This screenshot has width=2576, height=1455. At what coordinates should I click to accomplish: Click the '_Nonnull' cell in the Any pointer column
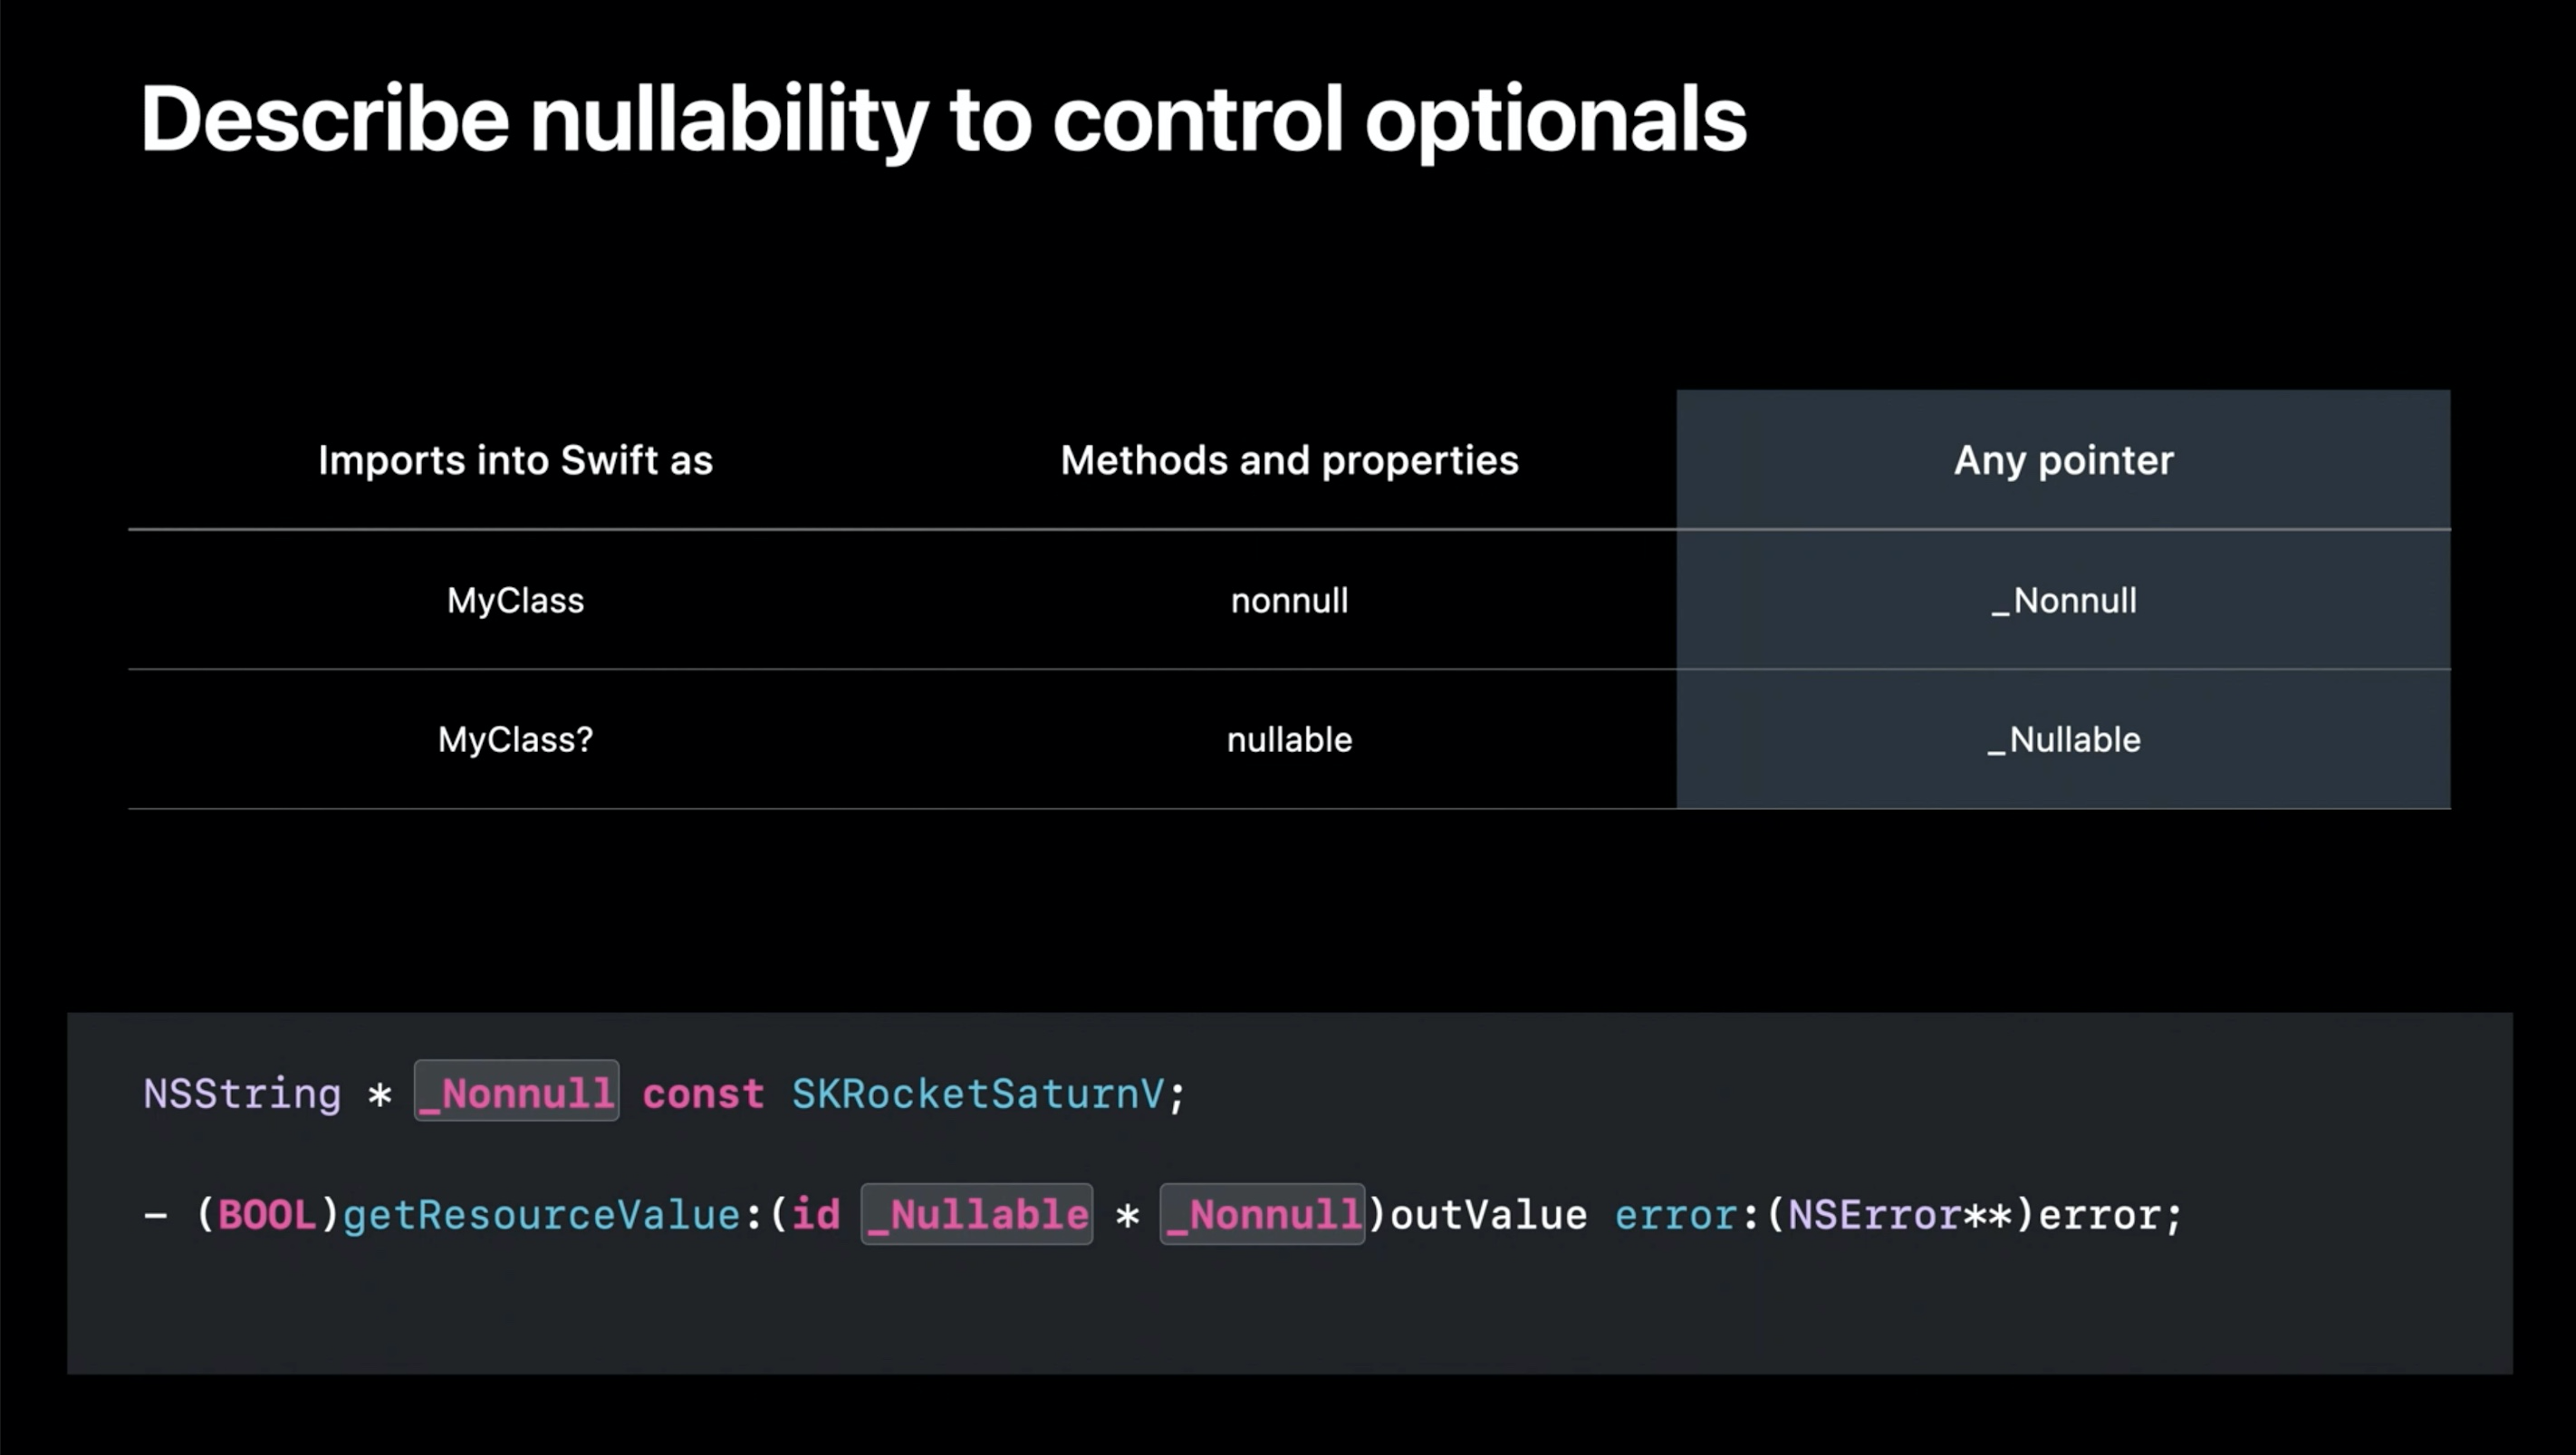(2063, 600)
